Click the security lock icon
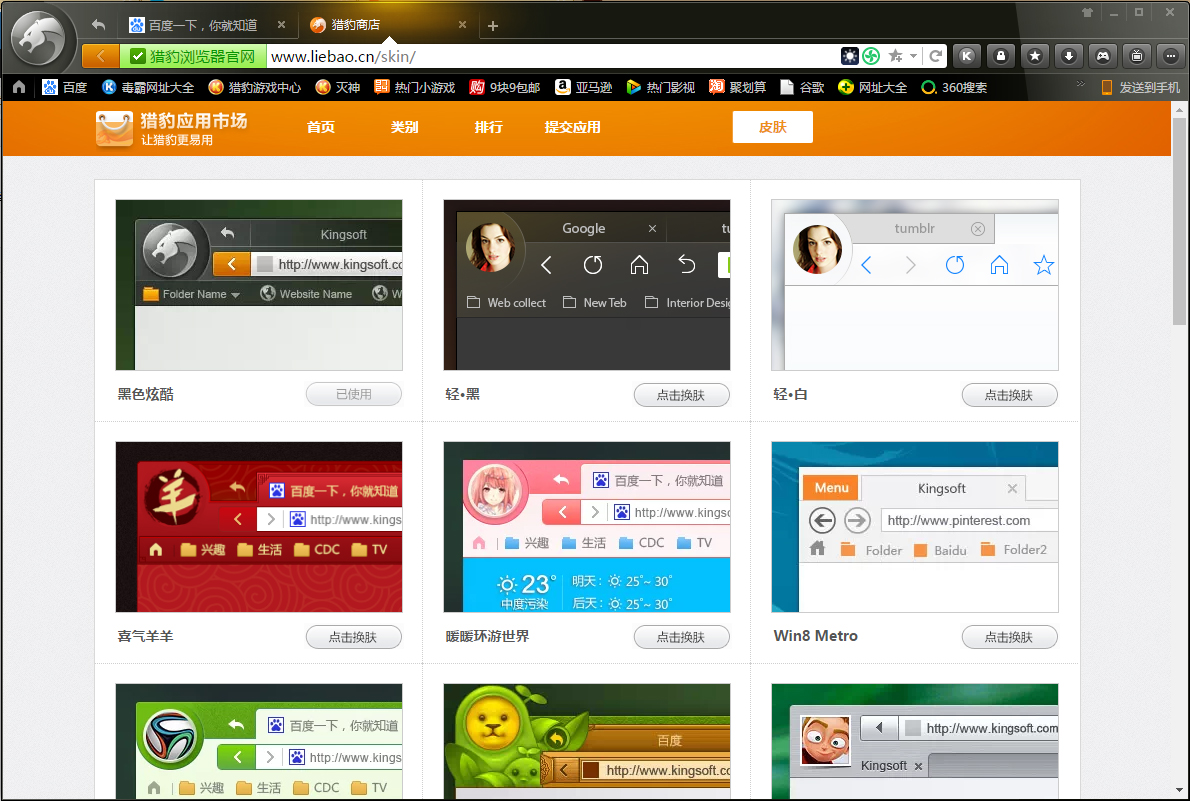Viewport: 1190px width, 801px height. pyautogui.click(x=1001, y=57)
